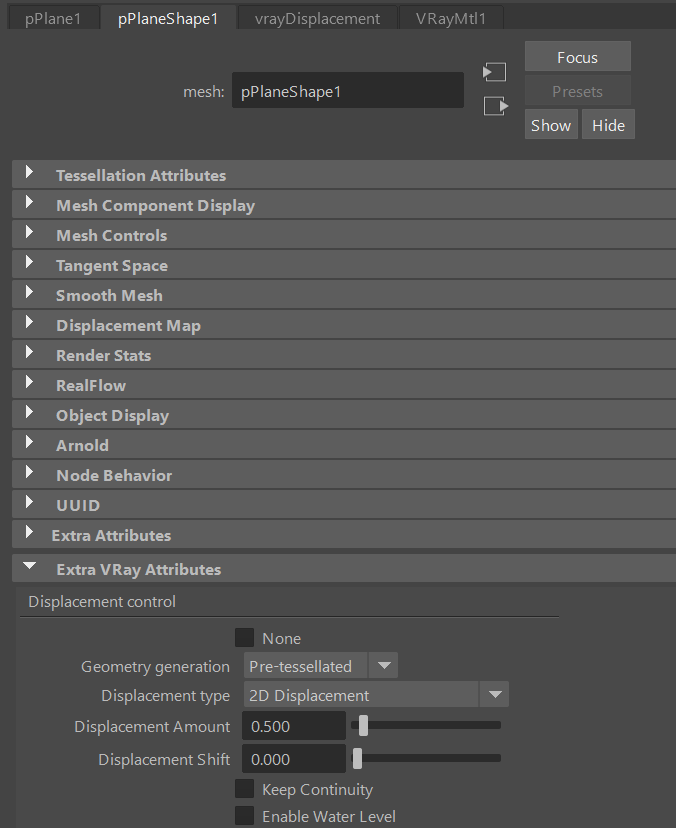Enable the Keep Continuity checkbox
Image resolution: width=676 pixels, height=828 pixels.
pyautogui.click(x=244, y=789)
